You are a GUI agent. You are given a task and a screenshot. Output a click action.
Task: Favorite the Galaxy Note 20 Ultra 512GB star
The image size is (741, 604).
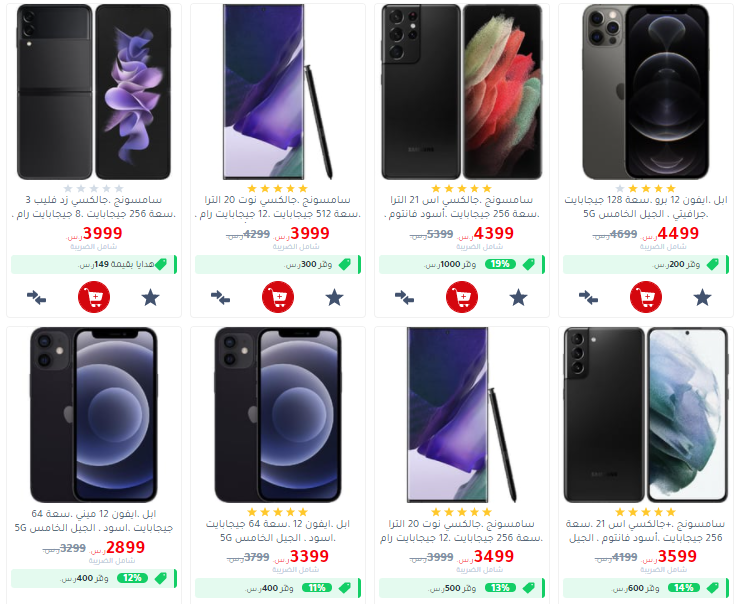pyautogui.click(x=335, y=298)
